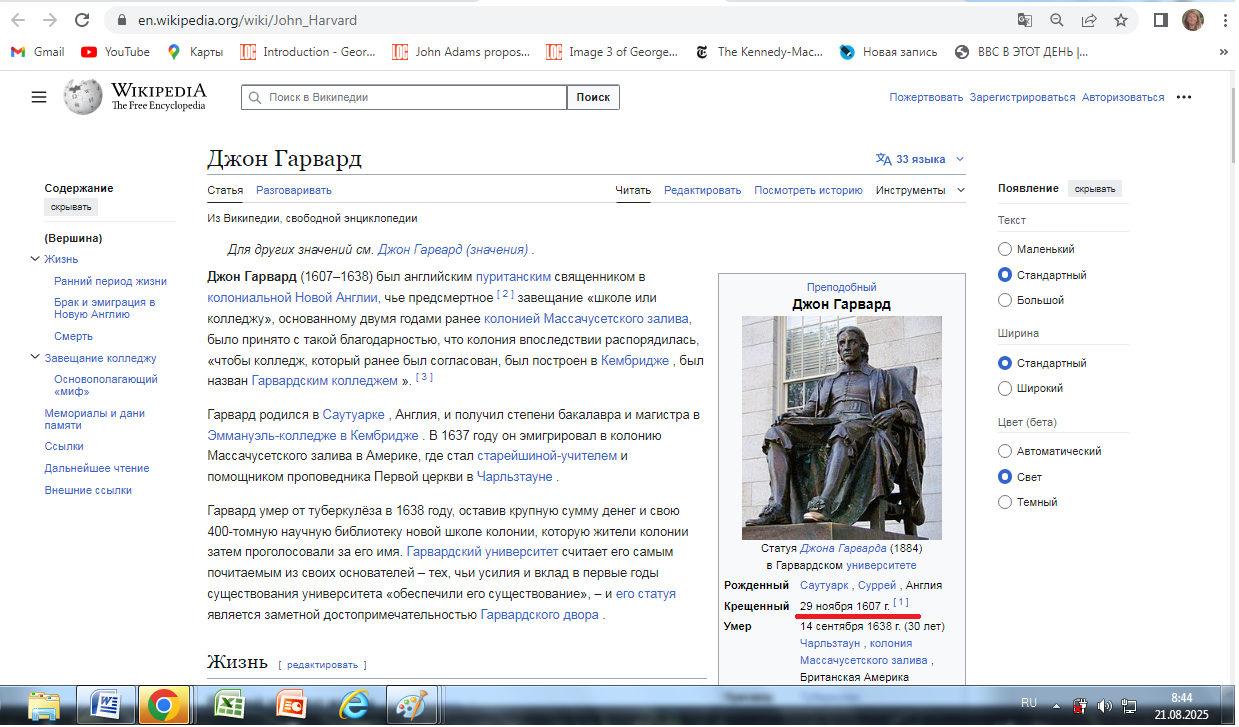This screenshot has height=727, width=1239.
Task: Edit the Жизнь section via редактировать
Action: click(323, 665)
